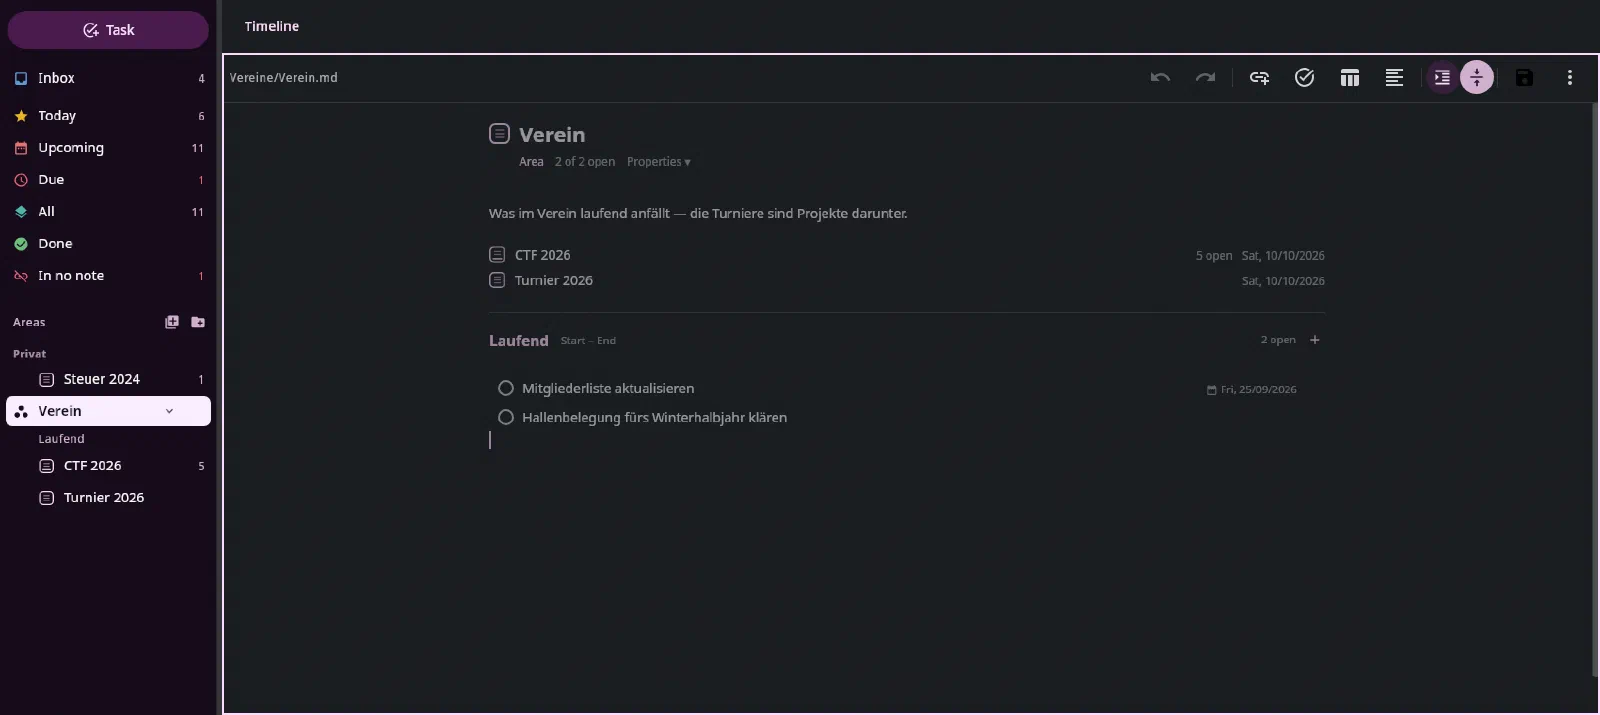Click the Fri, 25/09/2026 date of Mitgliederliste
Viewport: 1600px width, 715px height.
[1252, 390]
